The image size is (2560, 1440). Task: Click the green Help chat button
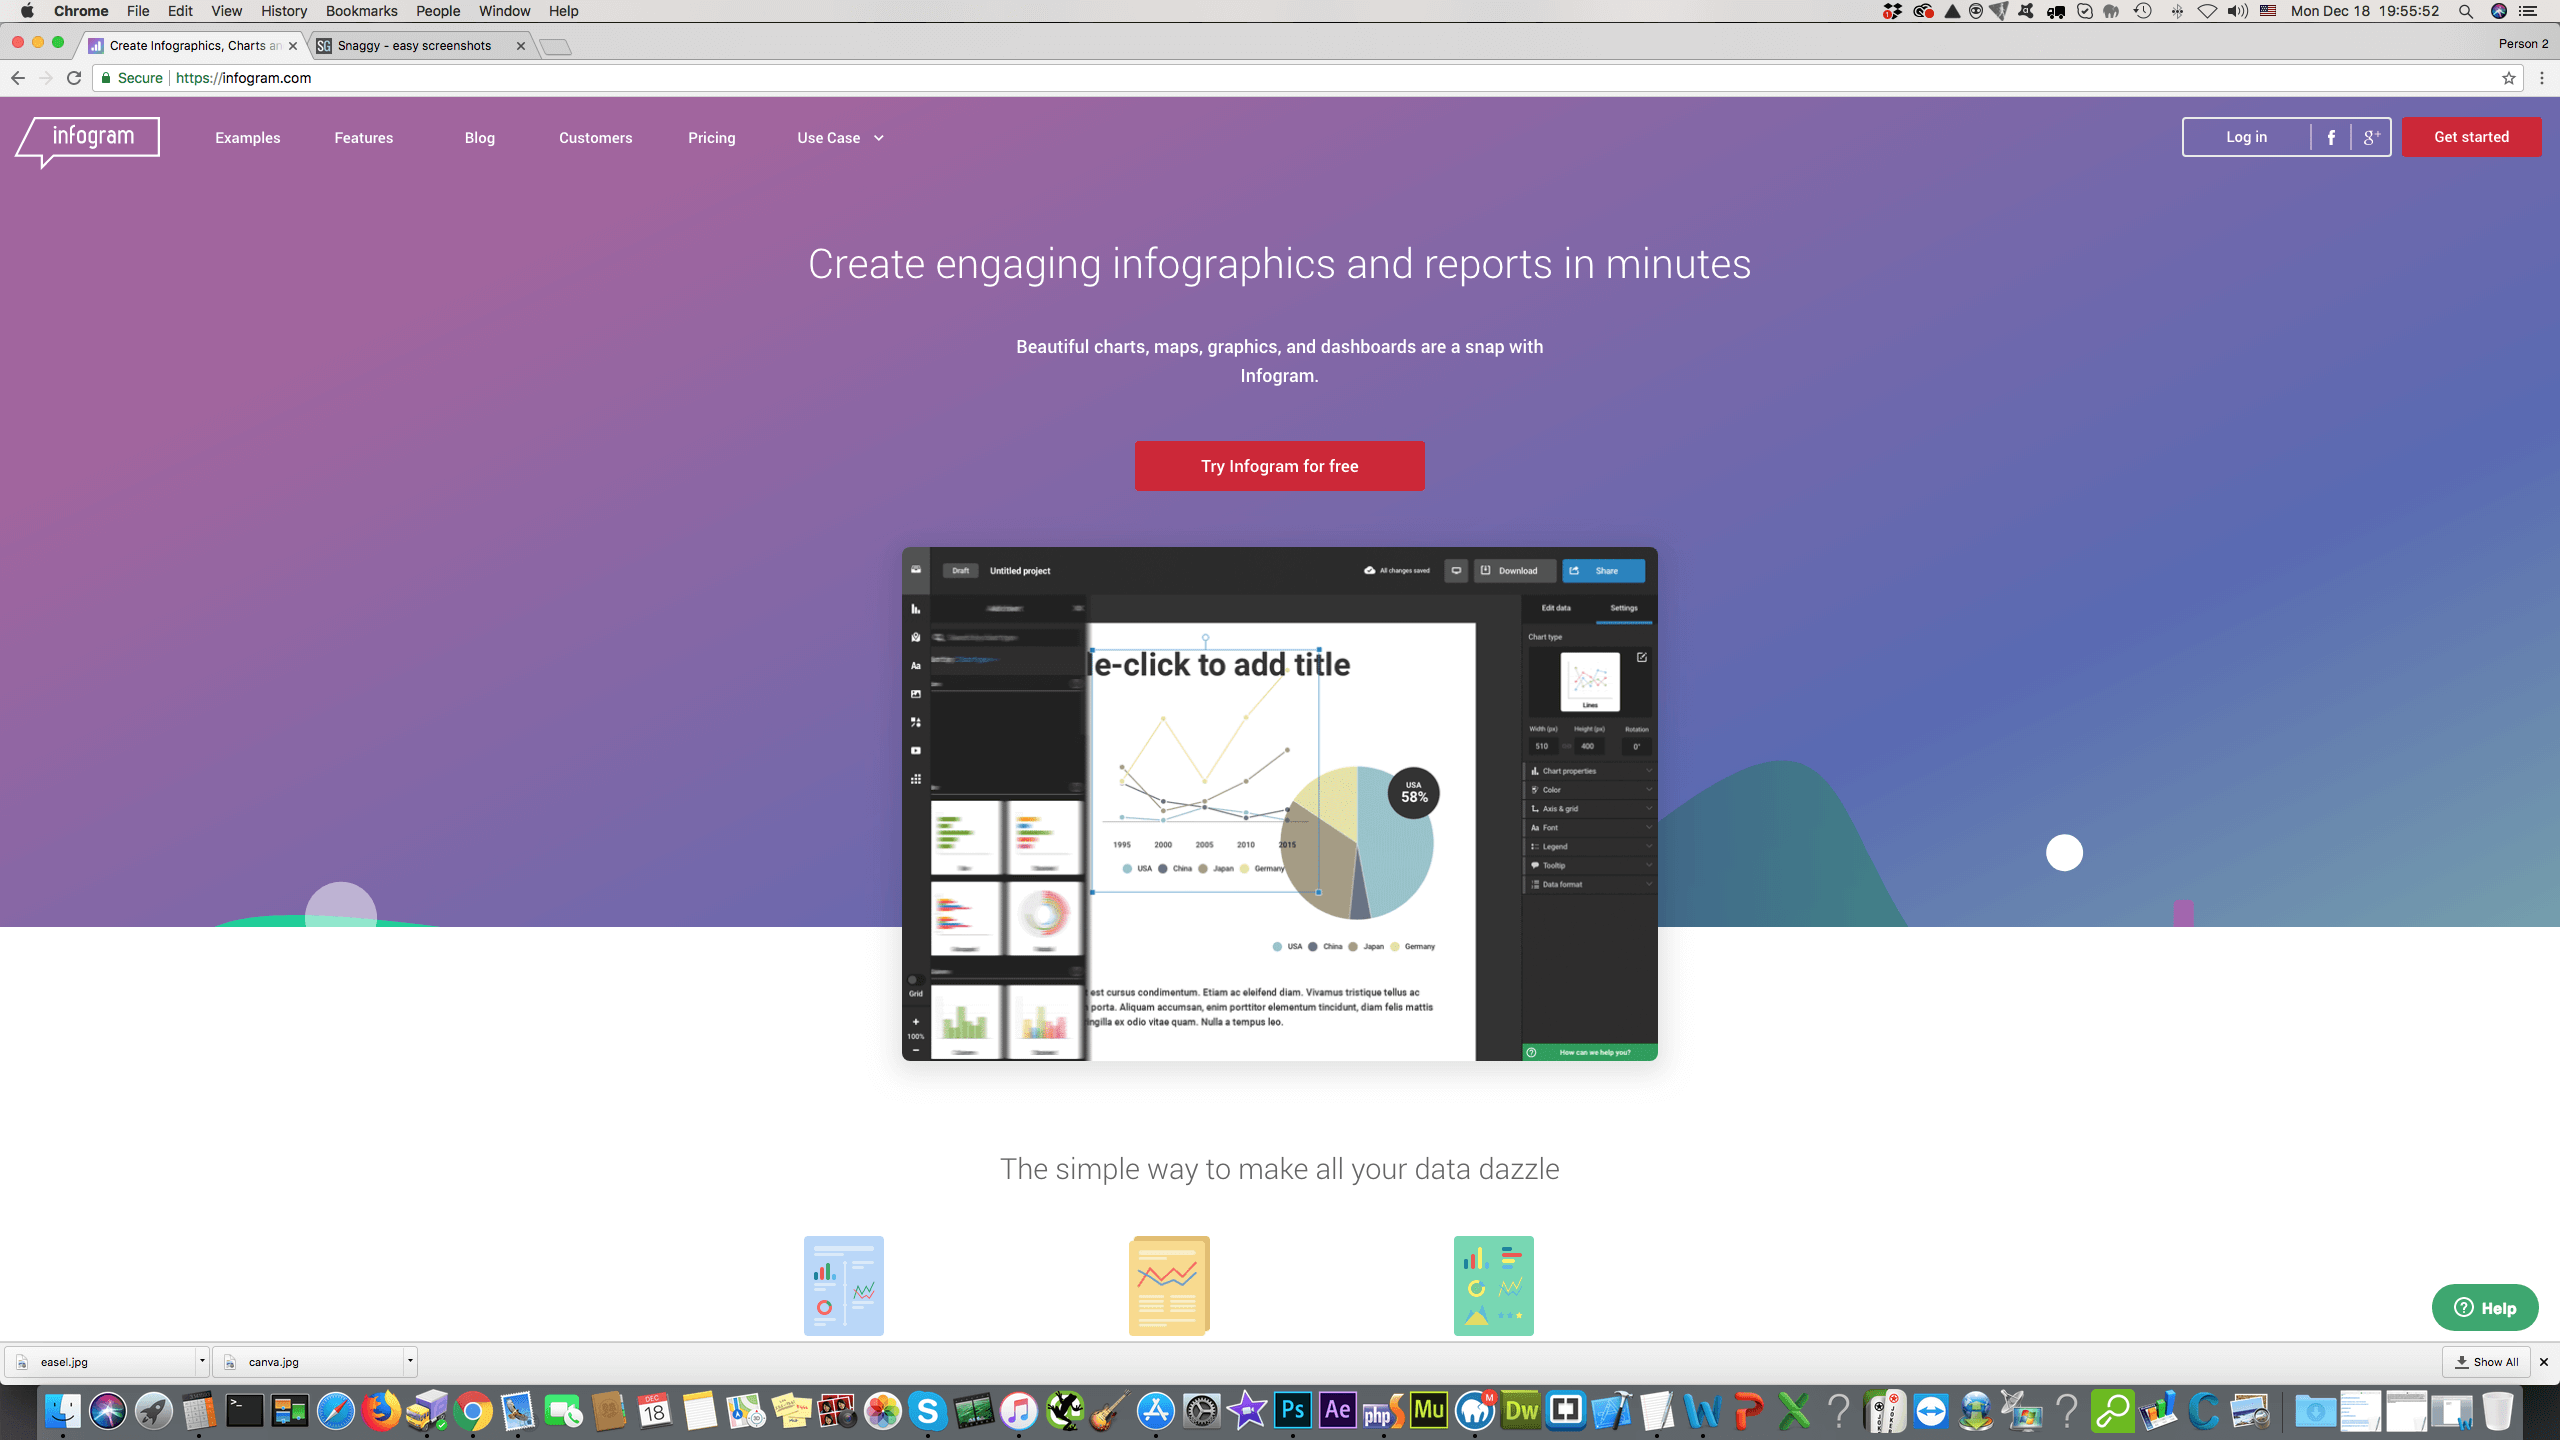click(2485, 1307)
